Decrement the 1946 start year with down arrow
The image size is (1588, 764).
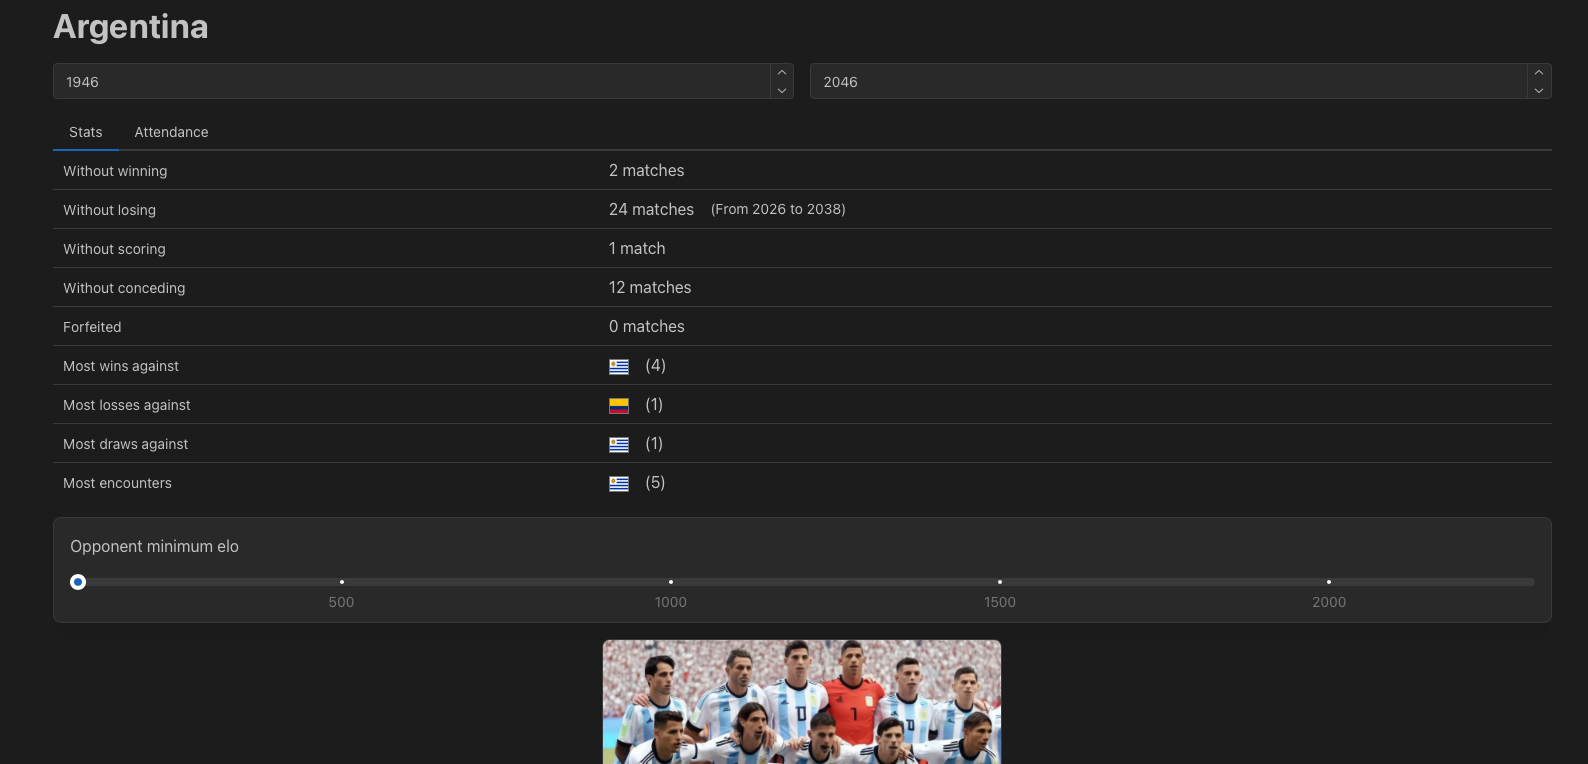[x=782, y=90]
